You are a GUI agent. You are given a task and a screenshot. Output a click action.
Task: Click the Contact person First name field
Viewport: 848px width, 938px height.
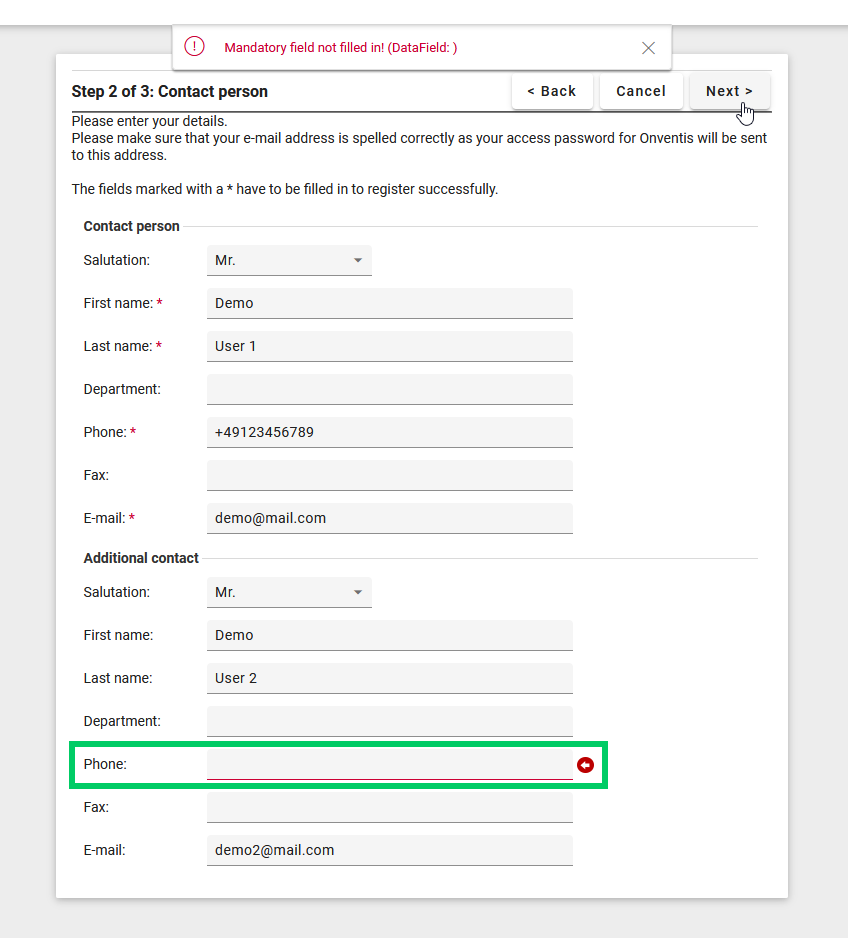[x=389, y=303]
